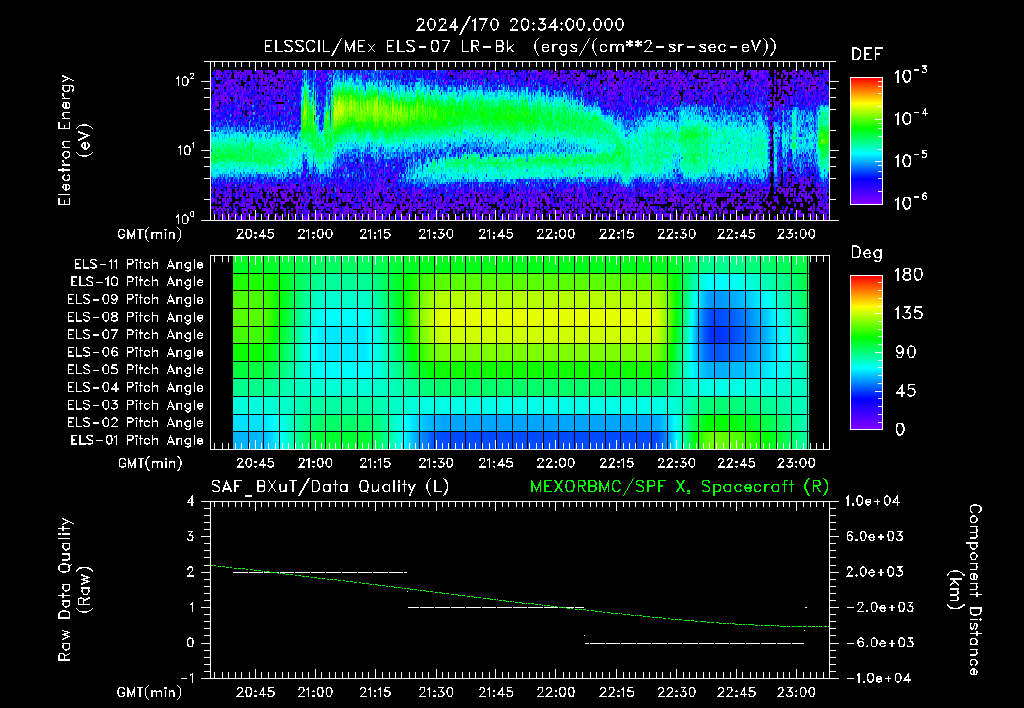Viewport: 1024px width, 708px height.
Task: Select the Deg label above the angle scale
Action: point(867,253)
